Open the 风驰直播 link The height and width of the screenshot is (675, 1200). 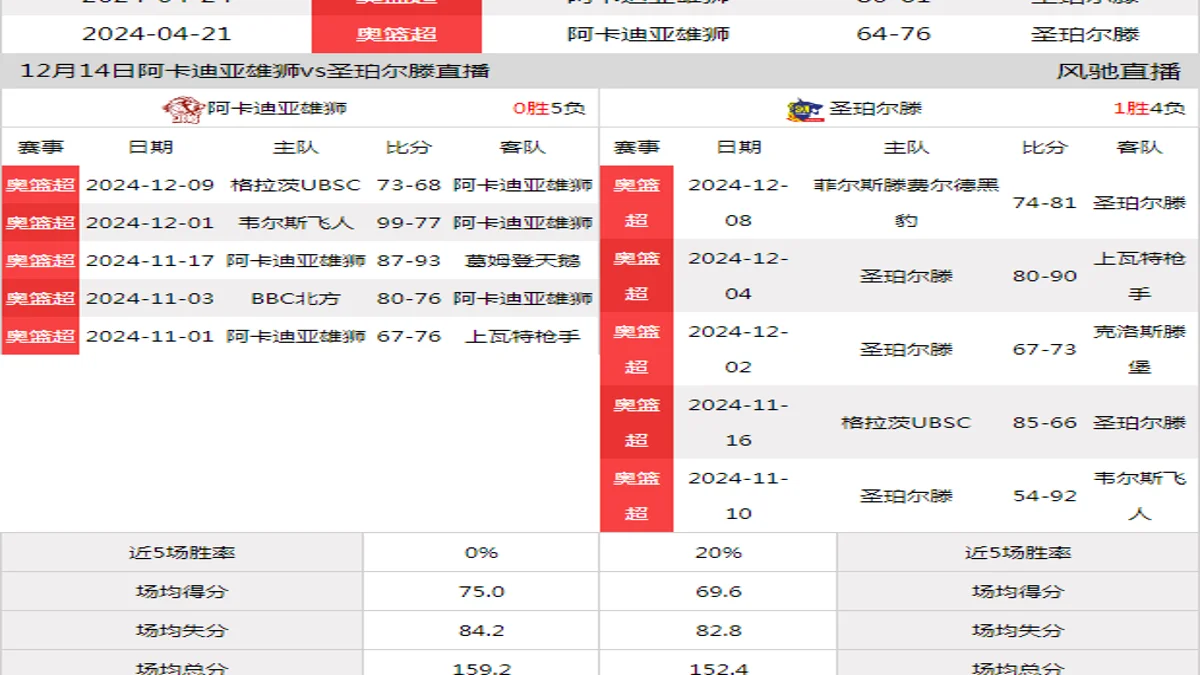pyautogui.click(x=1119, y=71)
